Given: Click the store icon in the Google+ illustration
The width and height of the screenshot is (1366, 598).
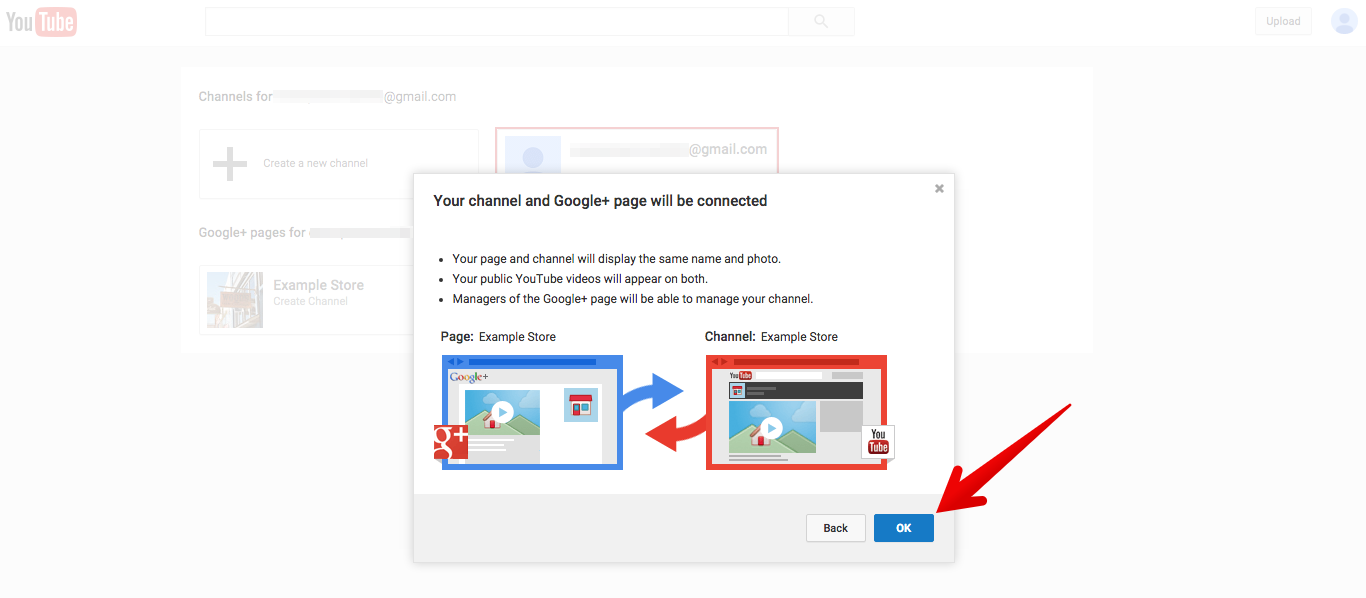Looking at the screenshot, I should click(580, 405).
